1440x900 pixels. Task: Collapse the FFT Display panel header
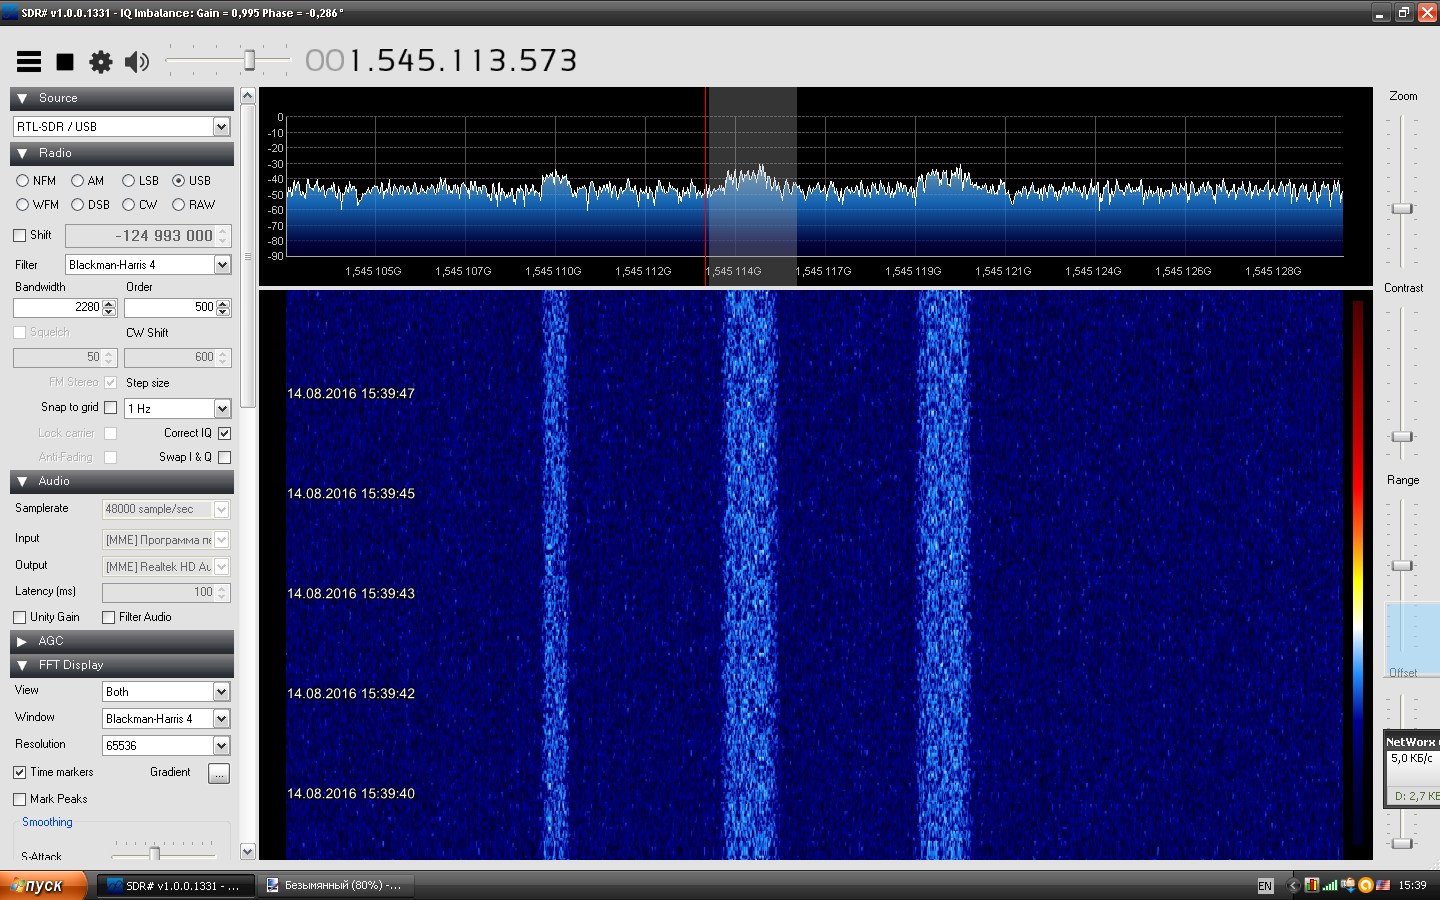[122, 665]
